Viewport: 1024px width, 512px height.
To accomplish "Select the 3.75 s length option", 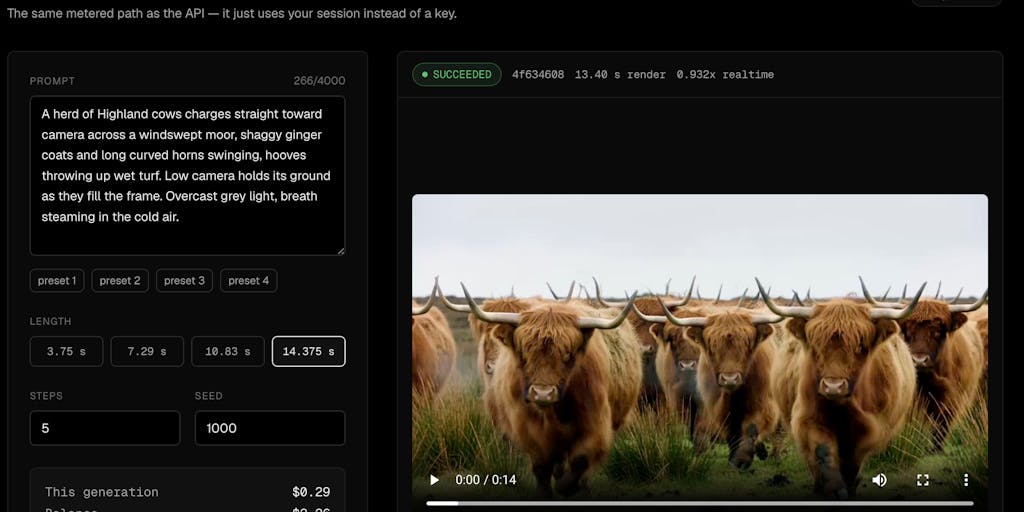I will coord(67,351).
